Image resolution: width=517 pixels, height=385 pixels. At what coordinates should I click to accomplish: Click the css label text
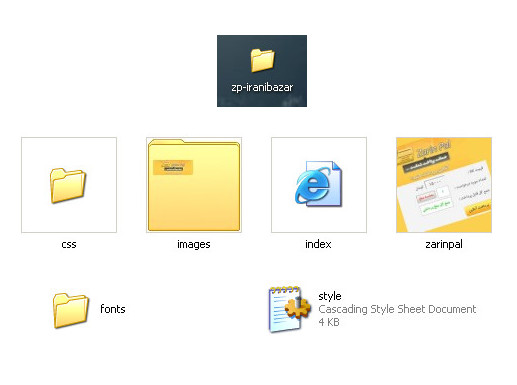point(69,244)
